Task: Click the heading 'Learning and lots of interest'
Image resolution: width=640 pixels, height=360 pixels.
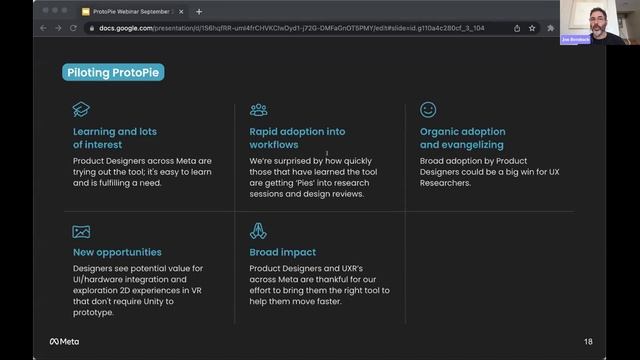Action: [115, 138]
